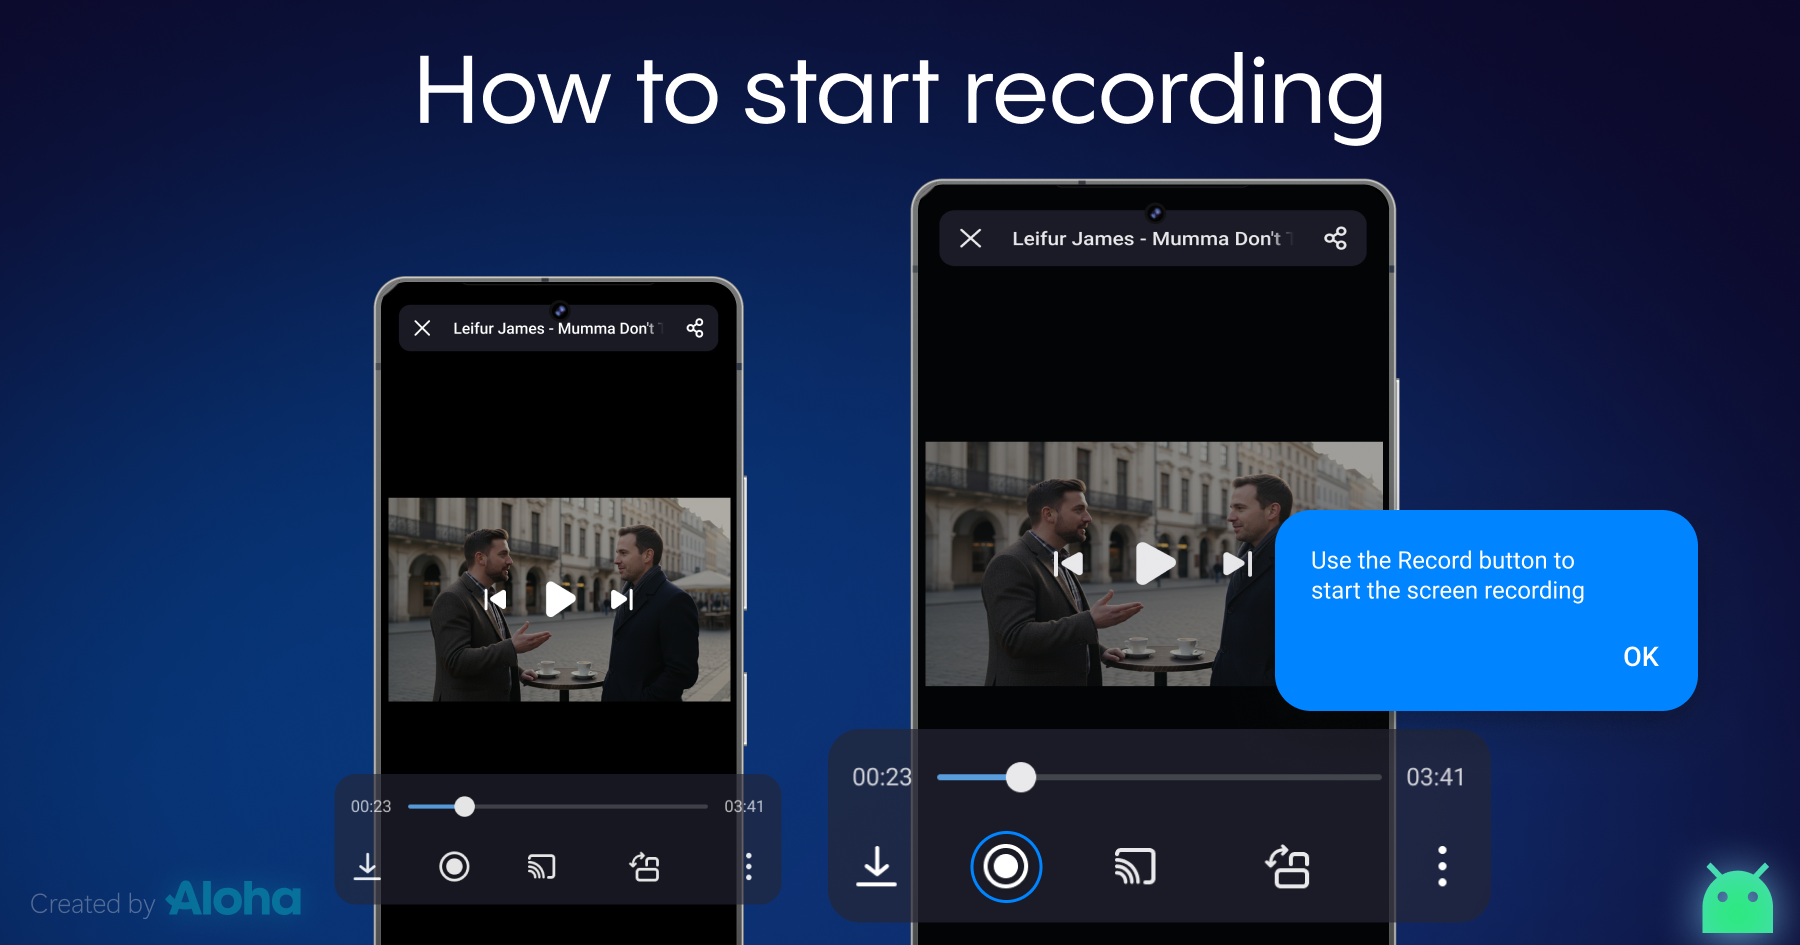The image size is (1800, 945).
Task: Open the Cast icon on the larger phone
Action: pyautogui.click(x=1135, y=867)
